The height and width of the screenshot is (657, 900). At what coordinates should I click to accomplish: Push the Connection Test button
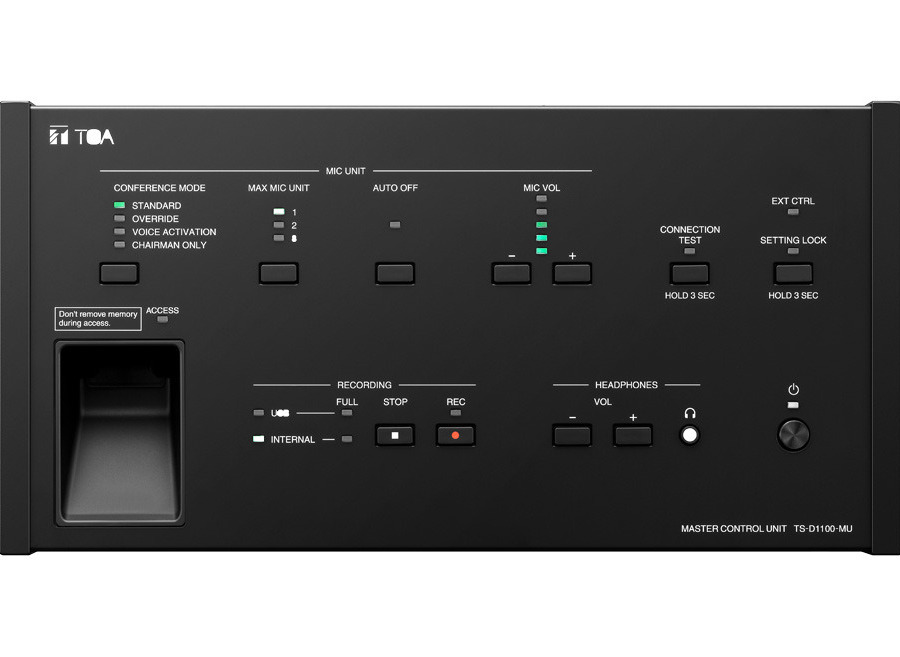(x=690, y=273)
